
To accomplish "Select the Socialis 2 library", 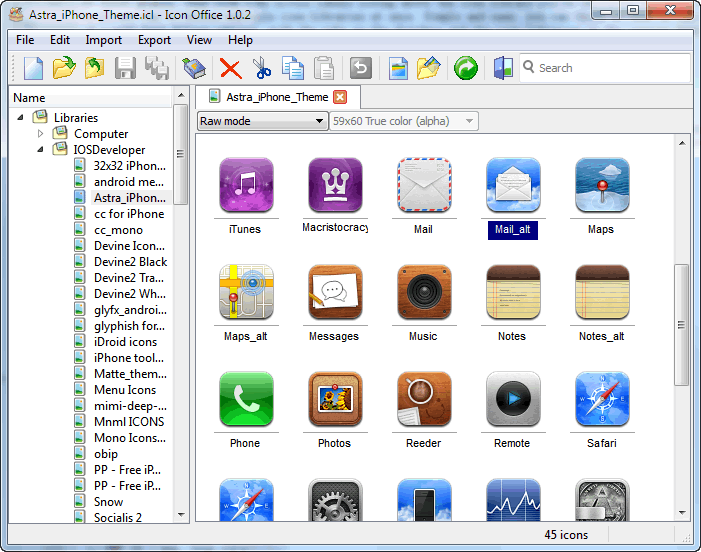I will coord(118,518).
